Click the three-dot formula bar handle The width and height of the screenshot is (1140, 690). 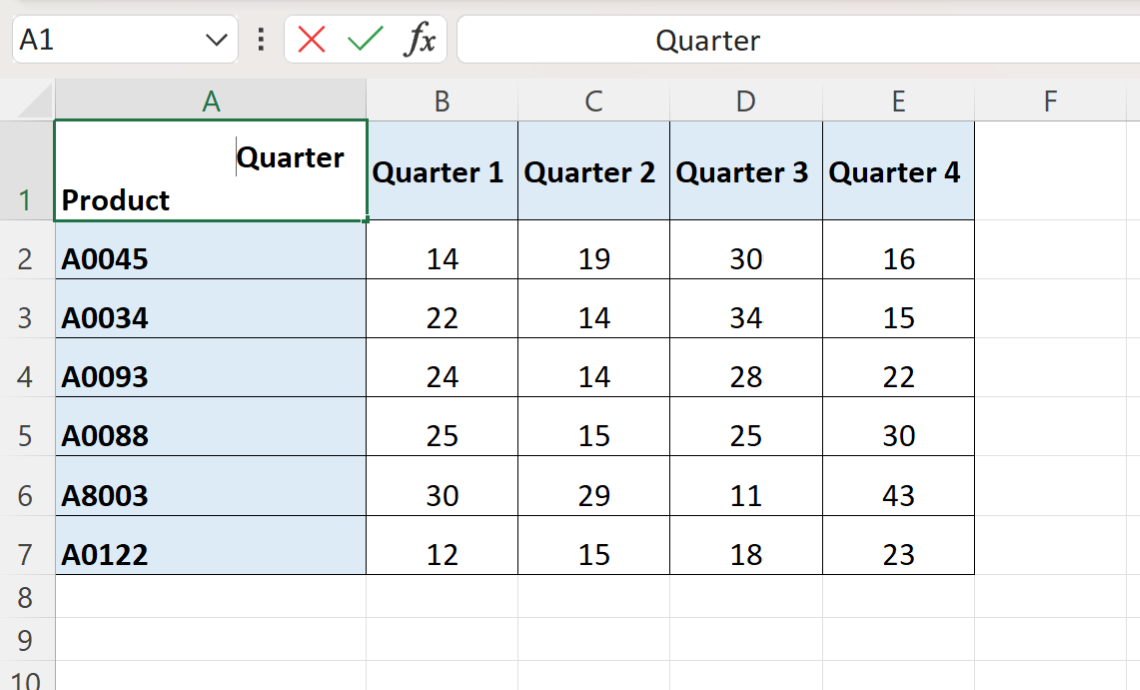(261, 39)
